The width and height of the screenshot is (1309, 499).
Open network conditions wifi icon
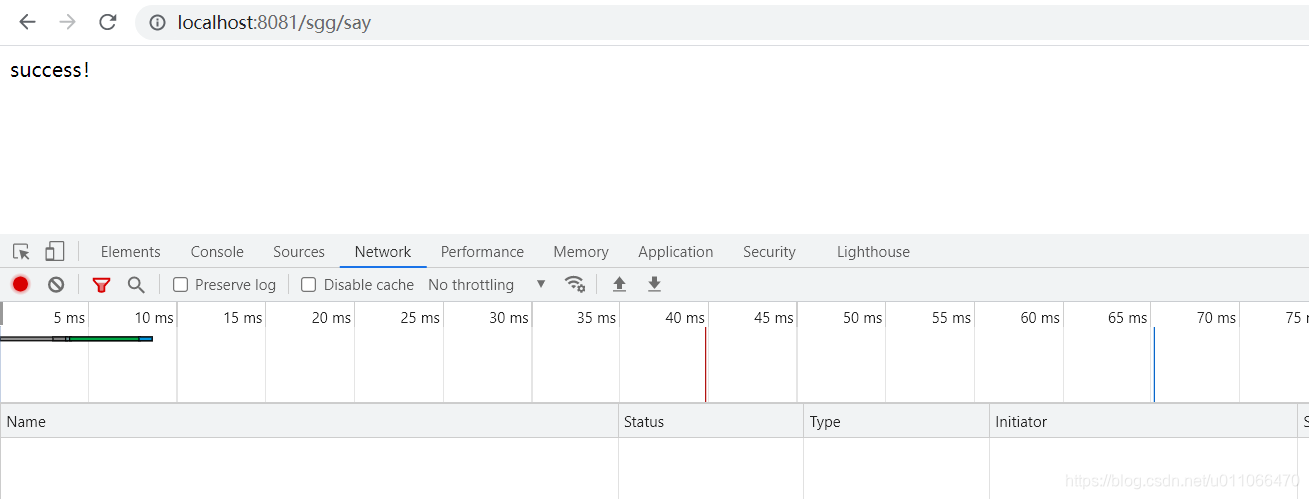(575, 285)
